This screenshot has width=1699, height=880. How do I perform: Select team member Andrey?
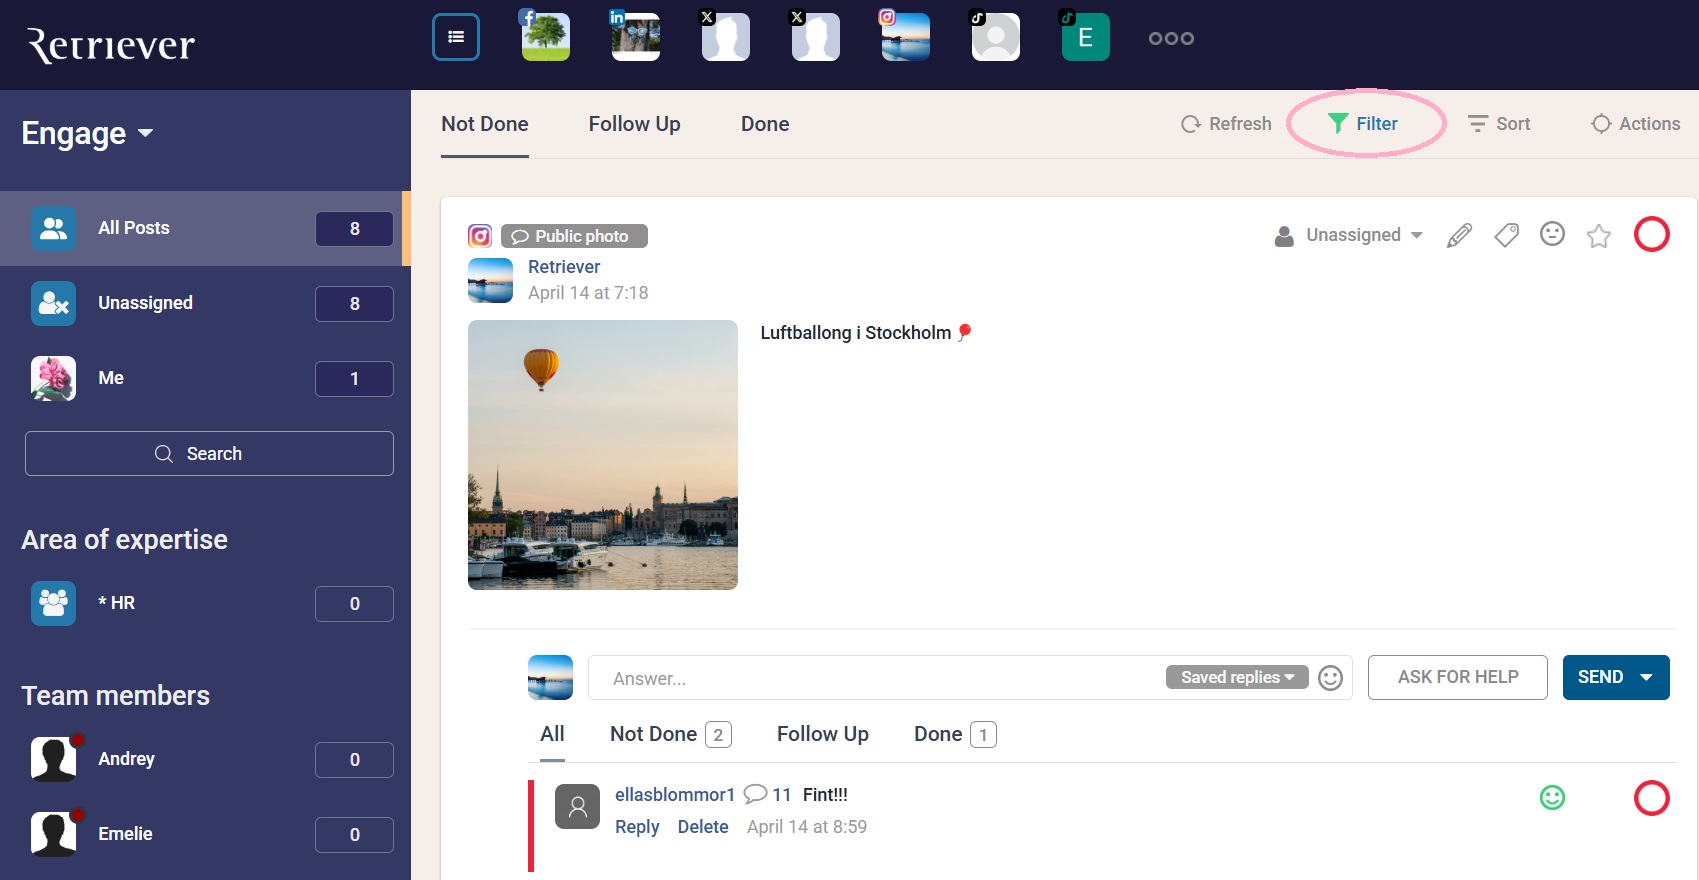point(205,759)
